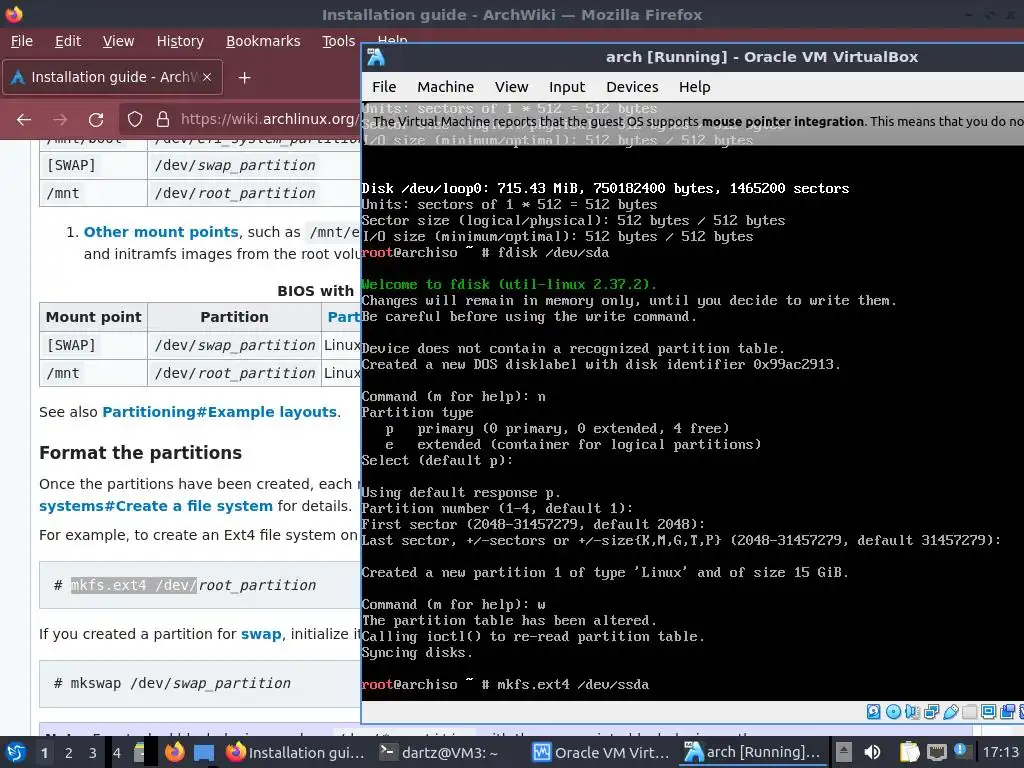
Task: Open the History menu in Firefox
Action: click(180, 41)
